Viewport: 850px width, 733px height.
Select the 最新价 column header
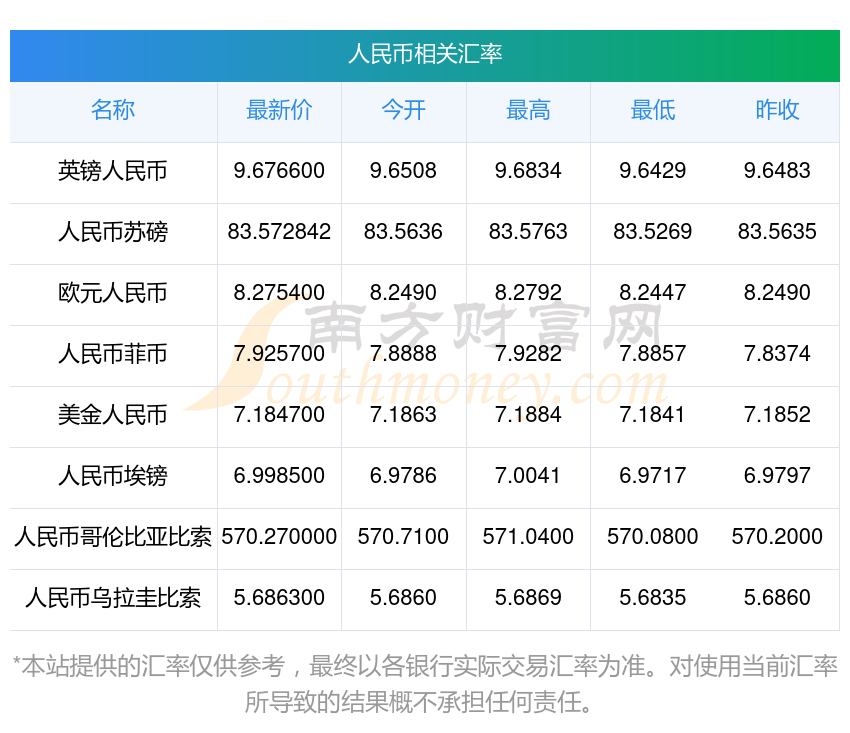279,110
